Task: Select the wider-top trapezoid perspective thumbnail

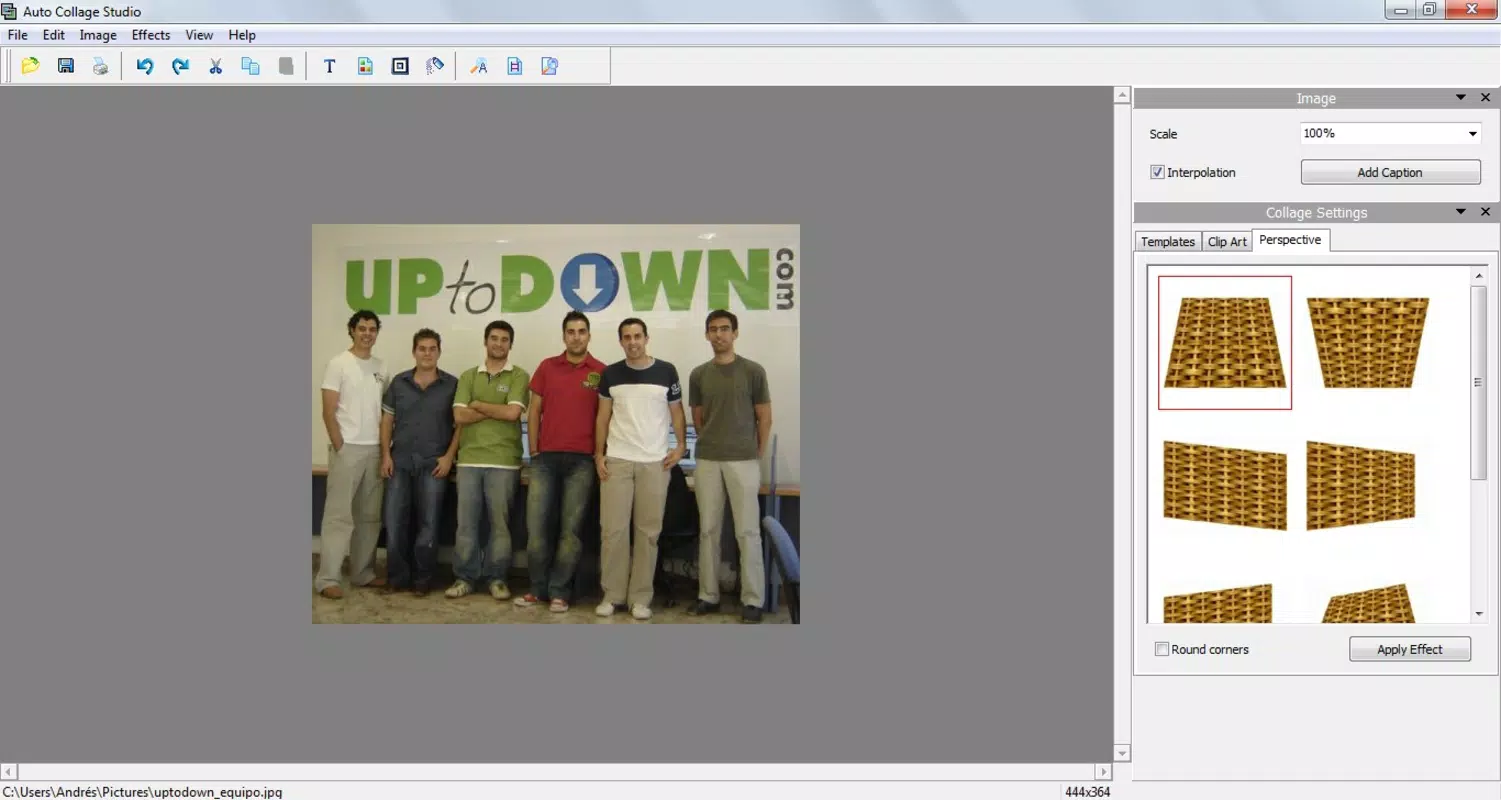Action: tap(1367, 343)
